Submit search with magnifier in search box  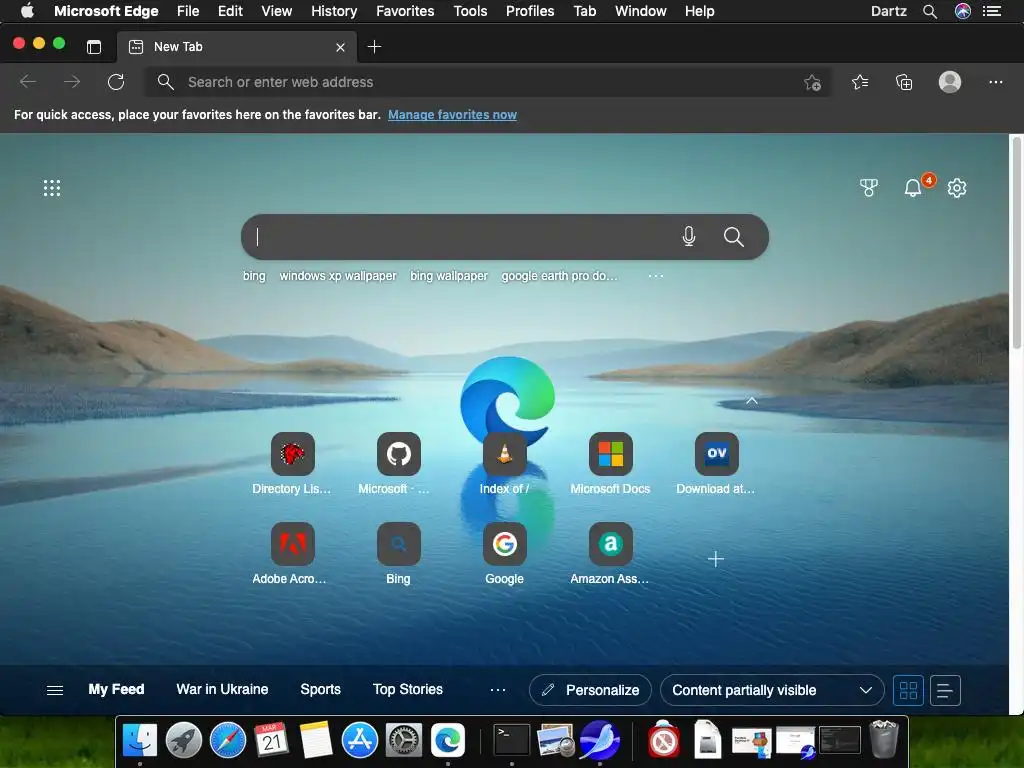[733, 236]
